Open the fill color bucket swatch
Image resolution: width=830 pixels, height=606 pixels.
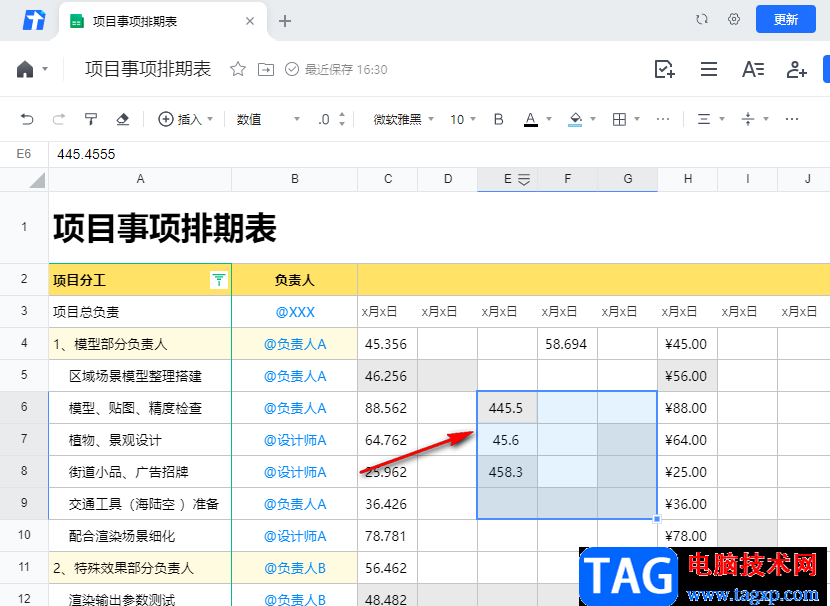coord(575,119)
